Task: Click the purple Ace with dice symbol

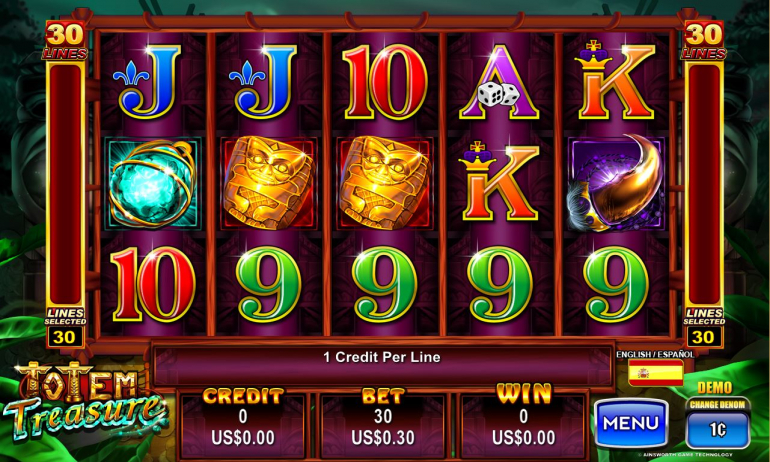Action: coord(499,82)
